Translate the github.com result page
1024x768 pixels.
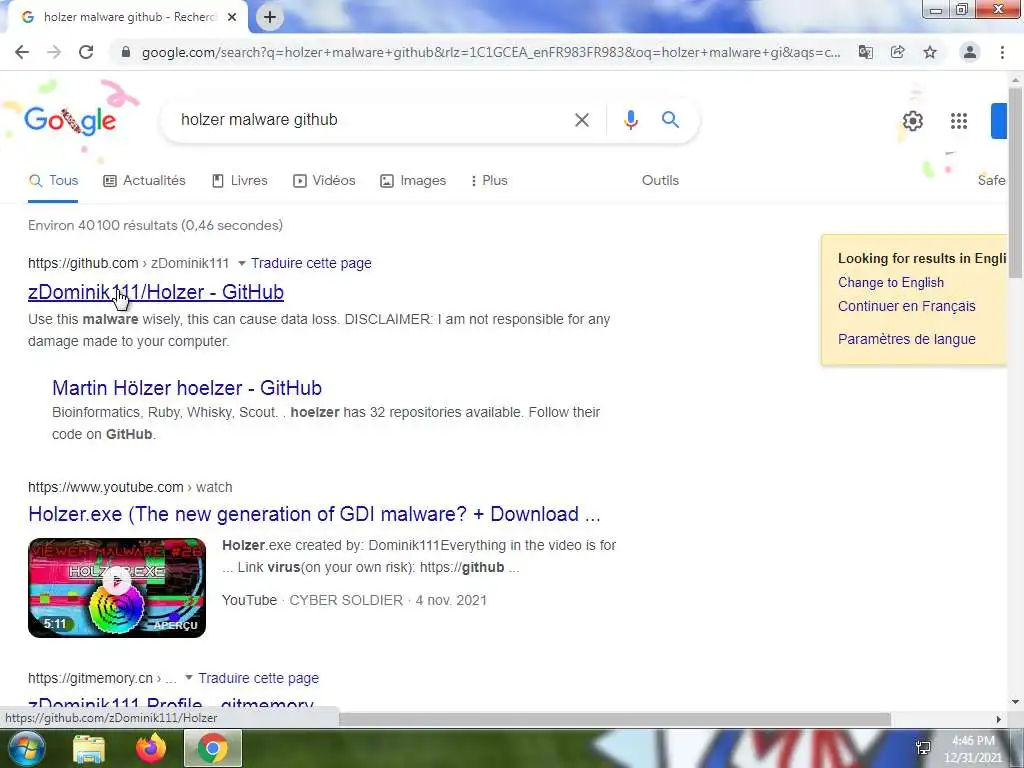[311, 263]
